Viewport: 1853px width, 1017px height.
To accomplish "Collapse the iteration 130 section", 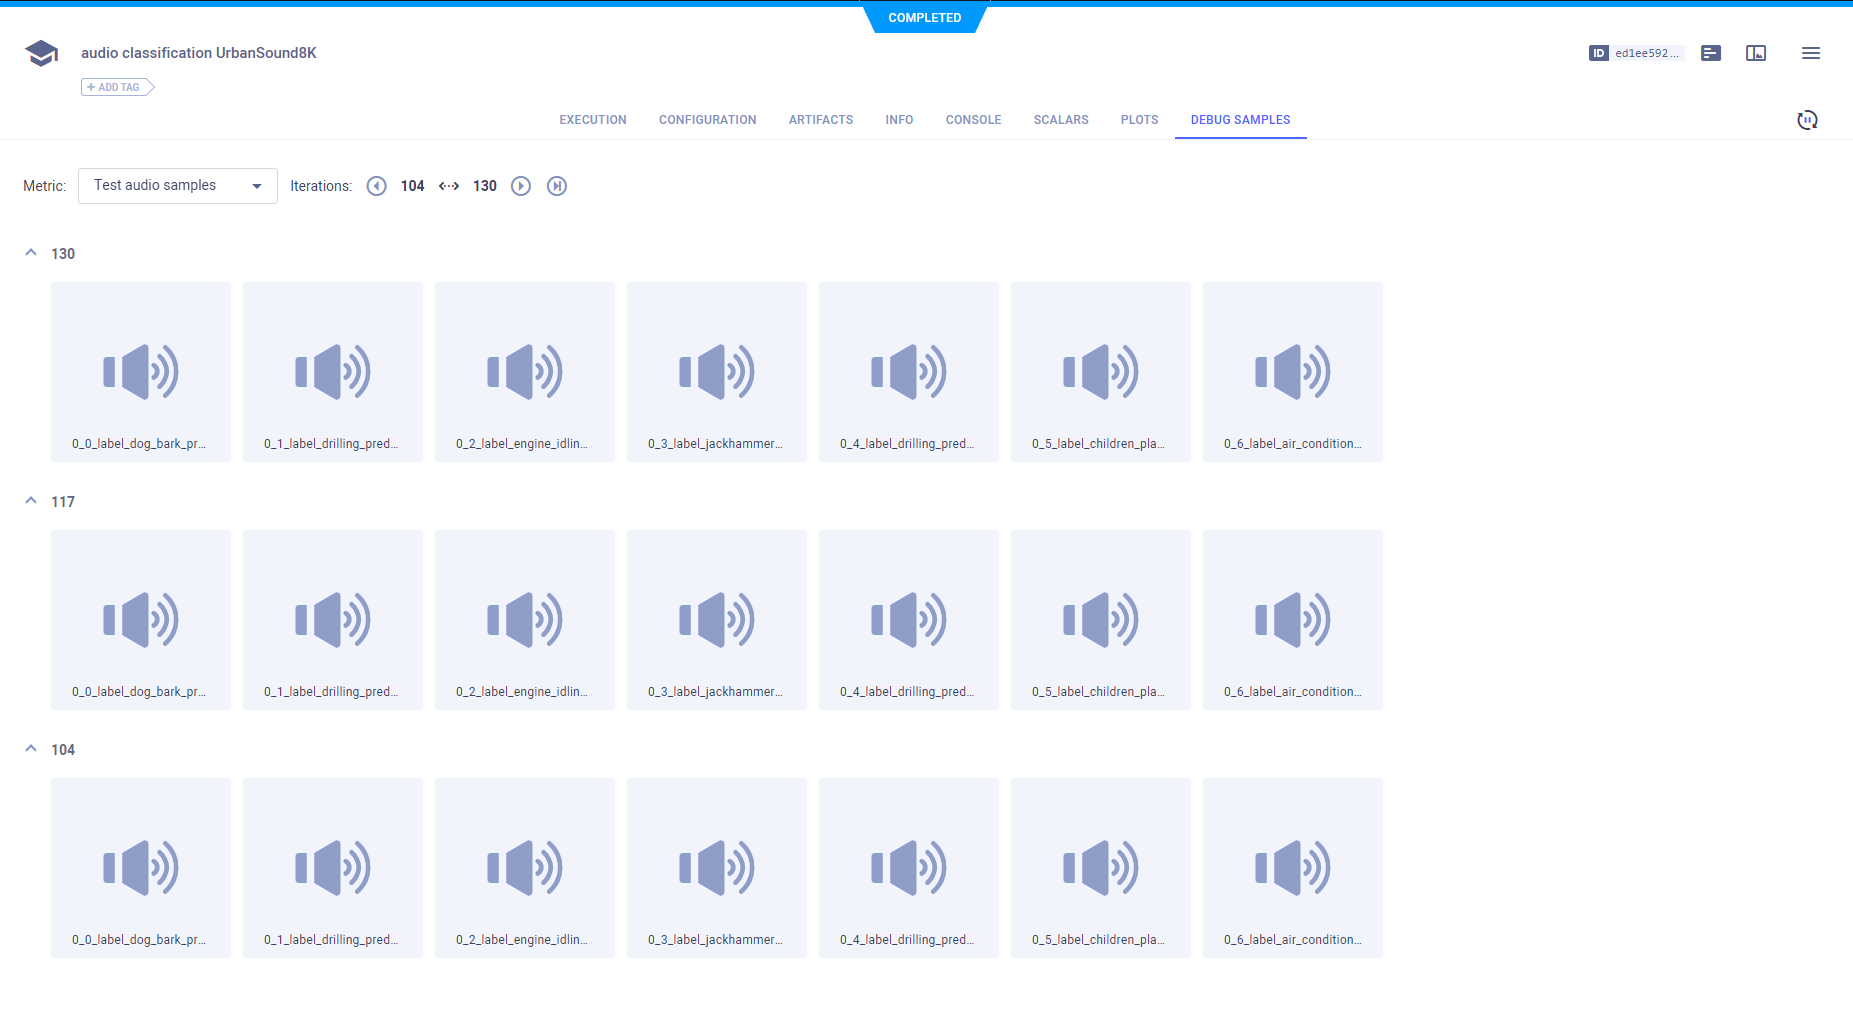I will 31,253.
